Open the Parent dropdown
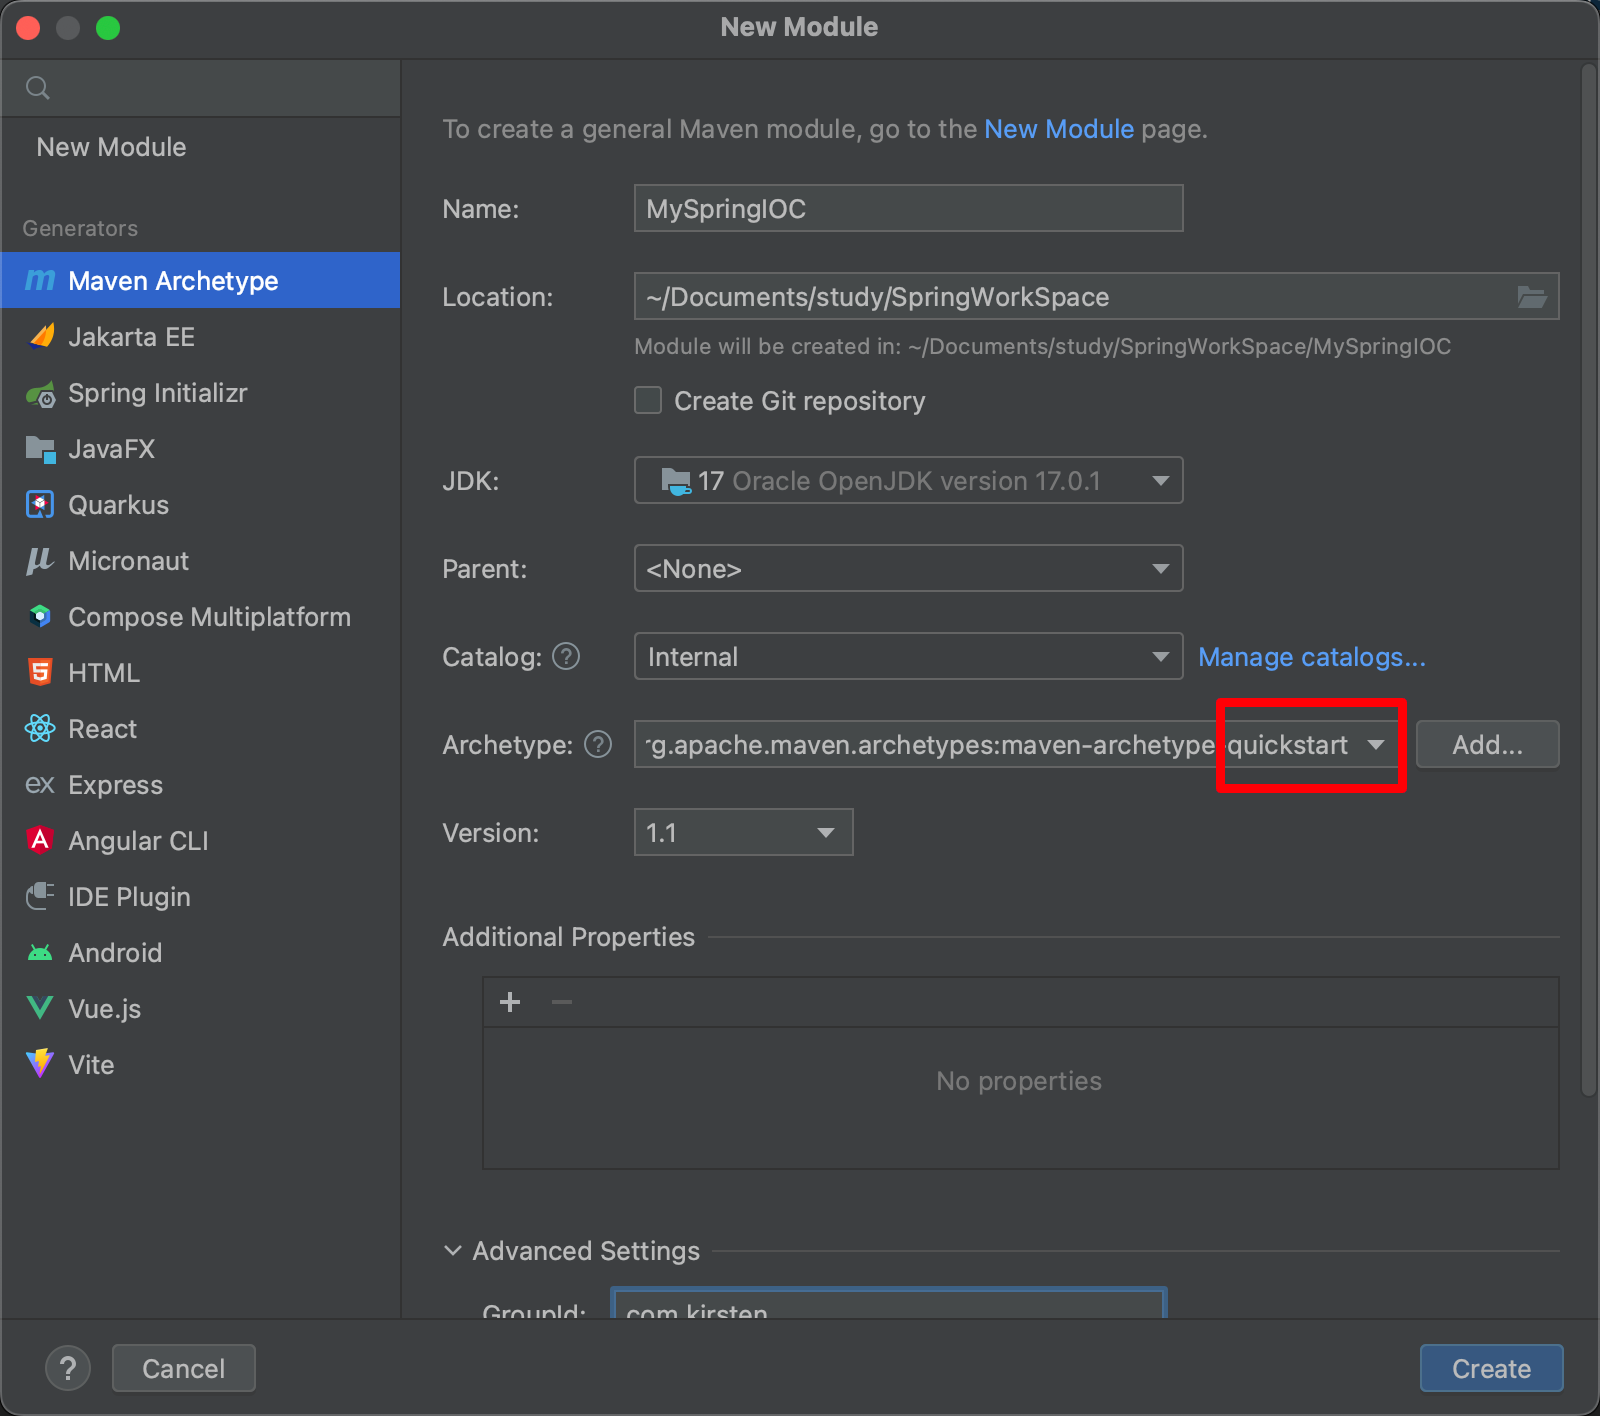Screen dimensions: 1600x1416 [x=908, y=568]
